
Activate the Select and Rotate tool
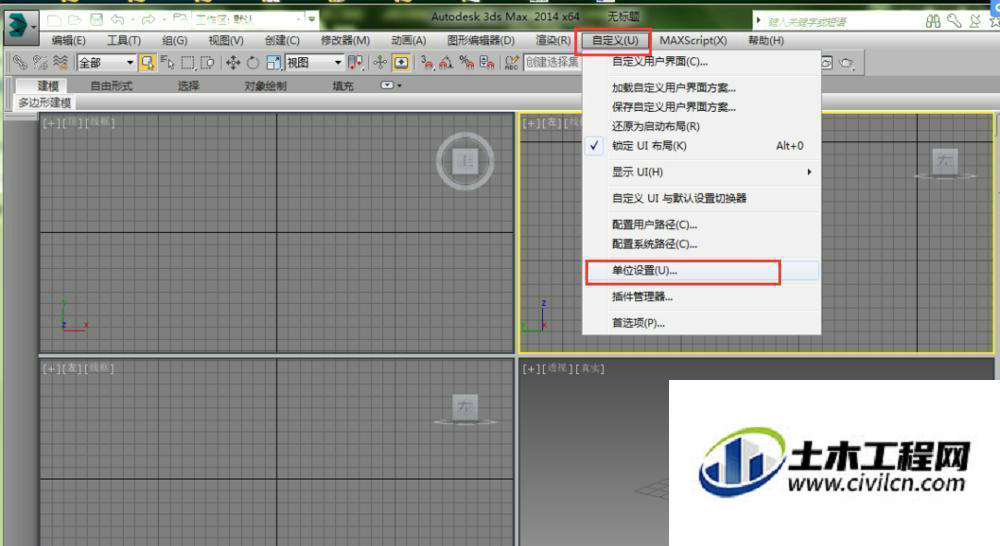pyautogui.click(x=253, y=63)
